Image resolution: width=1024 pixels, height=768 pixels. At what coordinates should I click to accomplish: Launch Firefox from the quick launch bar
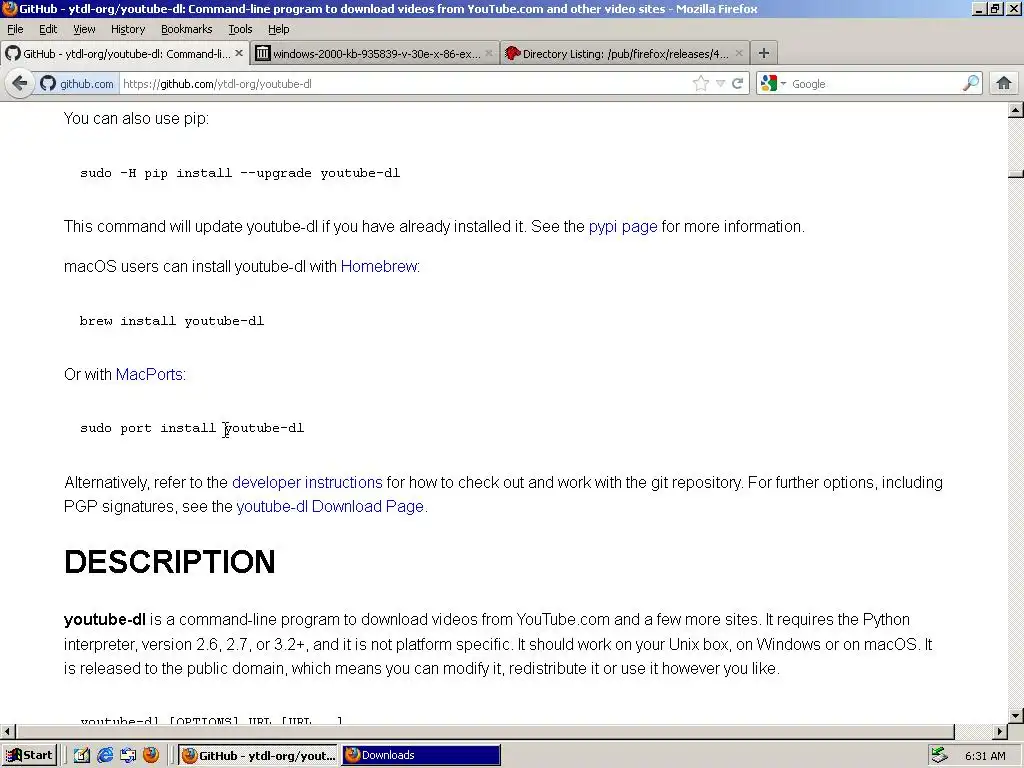(151, 755)
